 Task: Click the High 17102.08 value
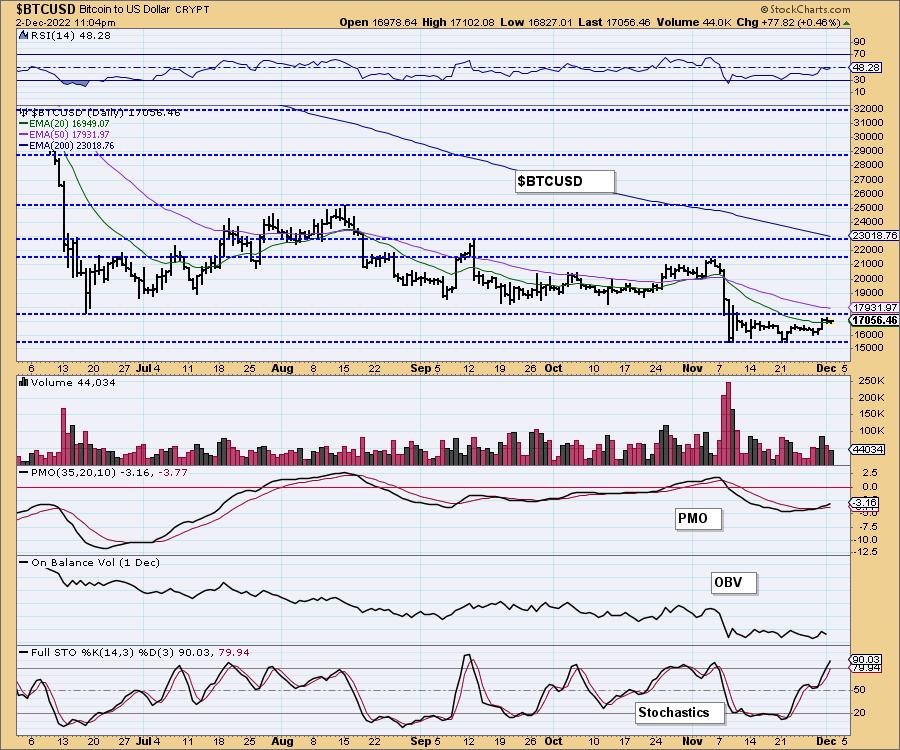457,22
